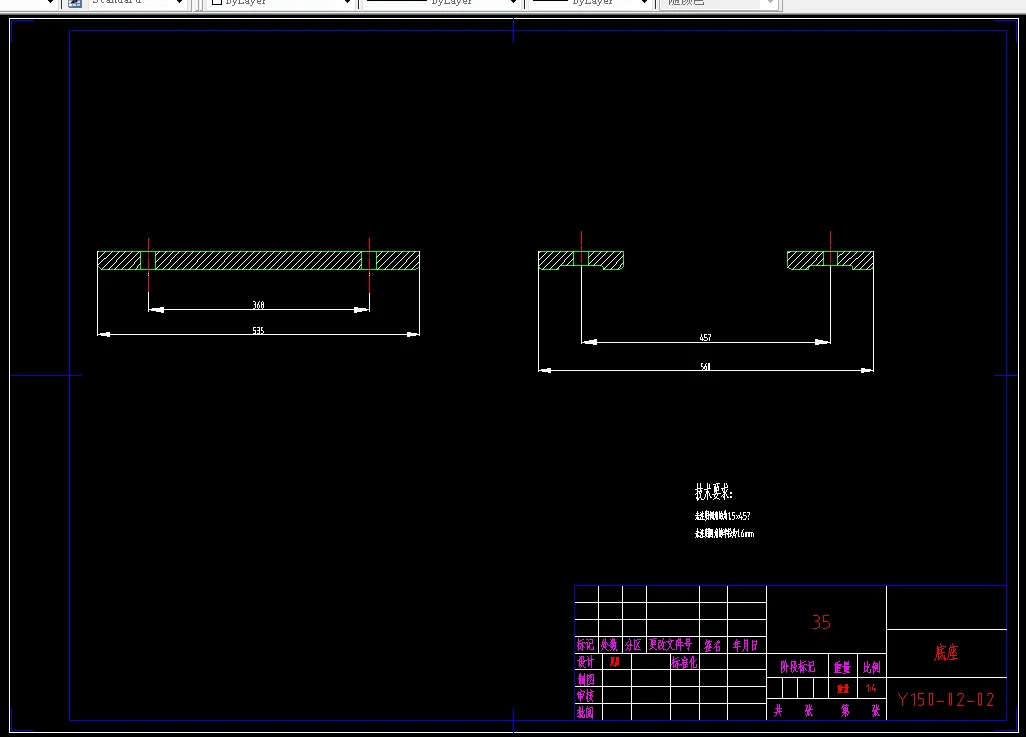Select the 368 dimension text
The width and height of the screenshot is (1026, 737).
coord(258,305)
